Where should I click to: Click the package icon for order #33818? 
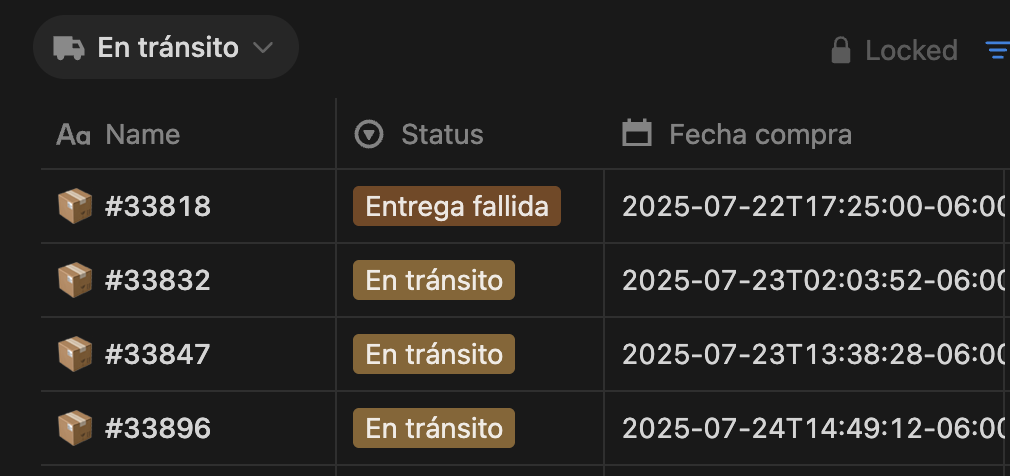(75, 207)
